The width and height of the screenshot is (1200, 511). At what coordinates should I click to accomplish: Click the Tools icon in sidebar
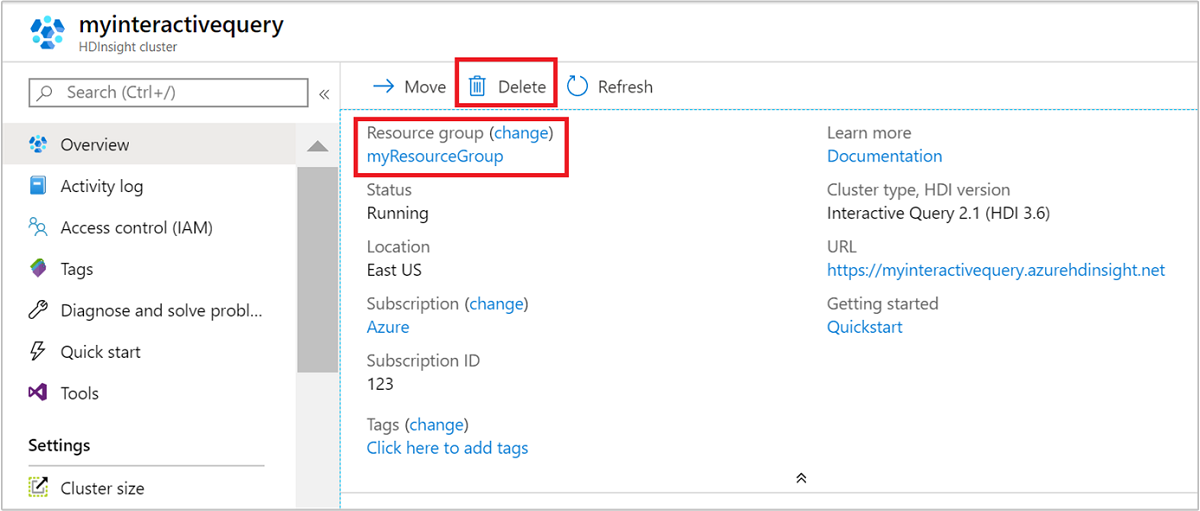(39, 393)
